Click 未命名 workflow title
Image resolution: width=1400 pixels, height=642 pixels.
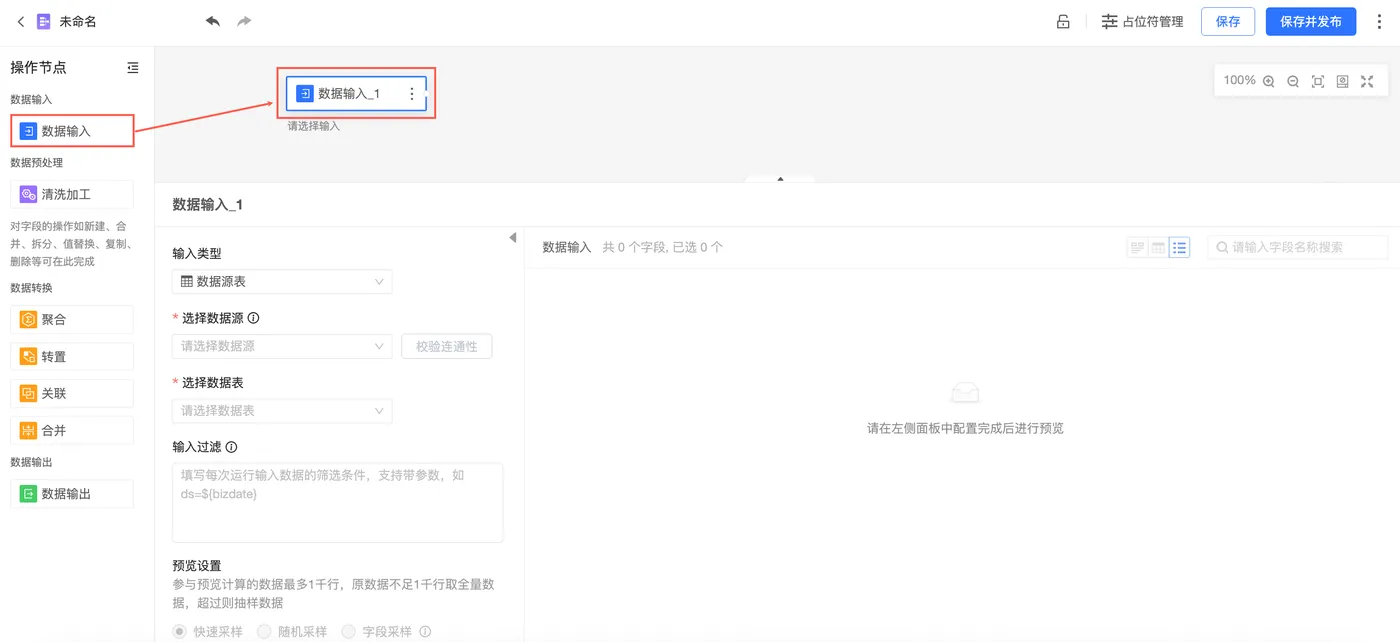[78, 21]
